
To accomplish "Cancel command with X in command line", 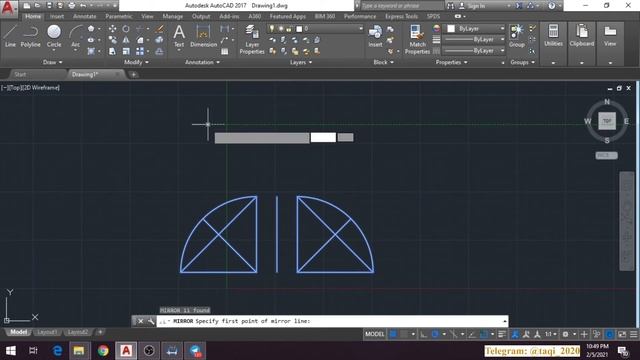I will pos(140,321).
